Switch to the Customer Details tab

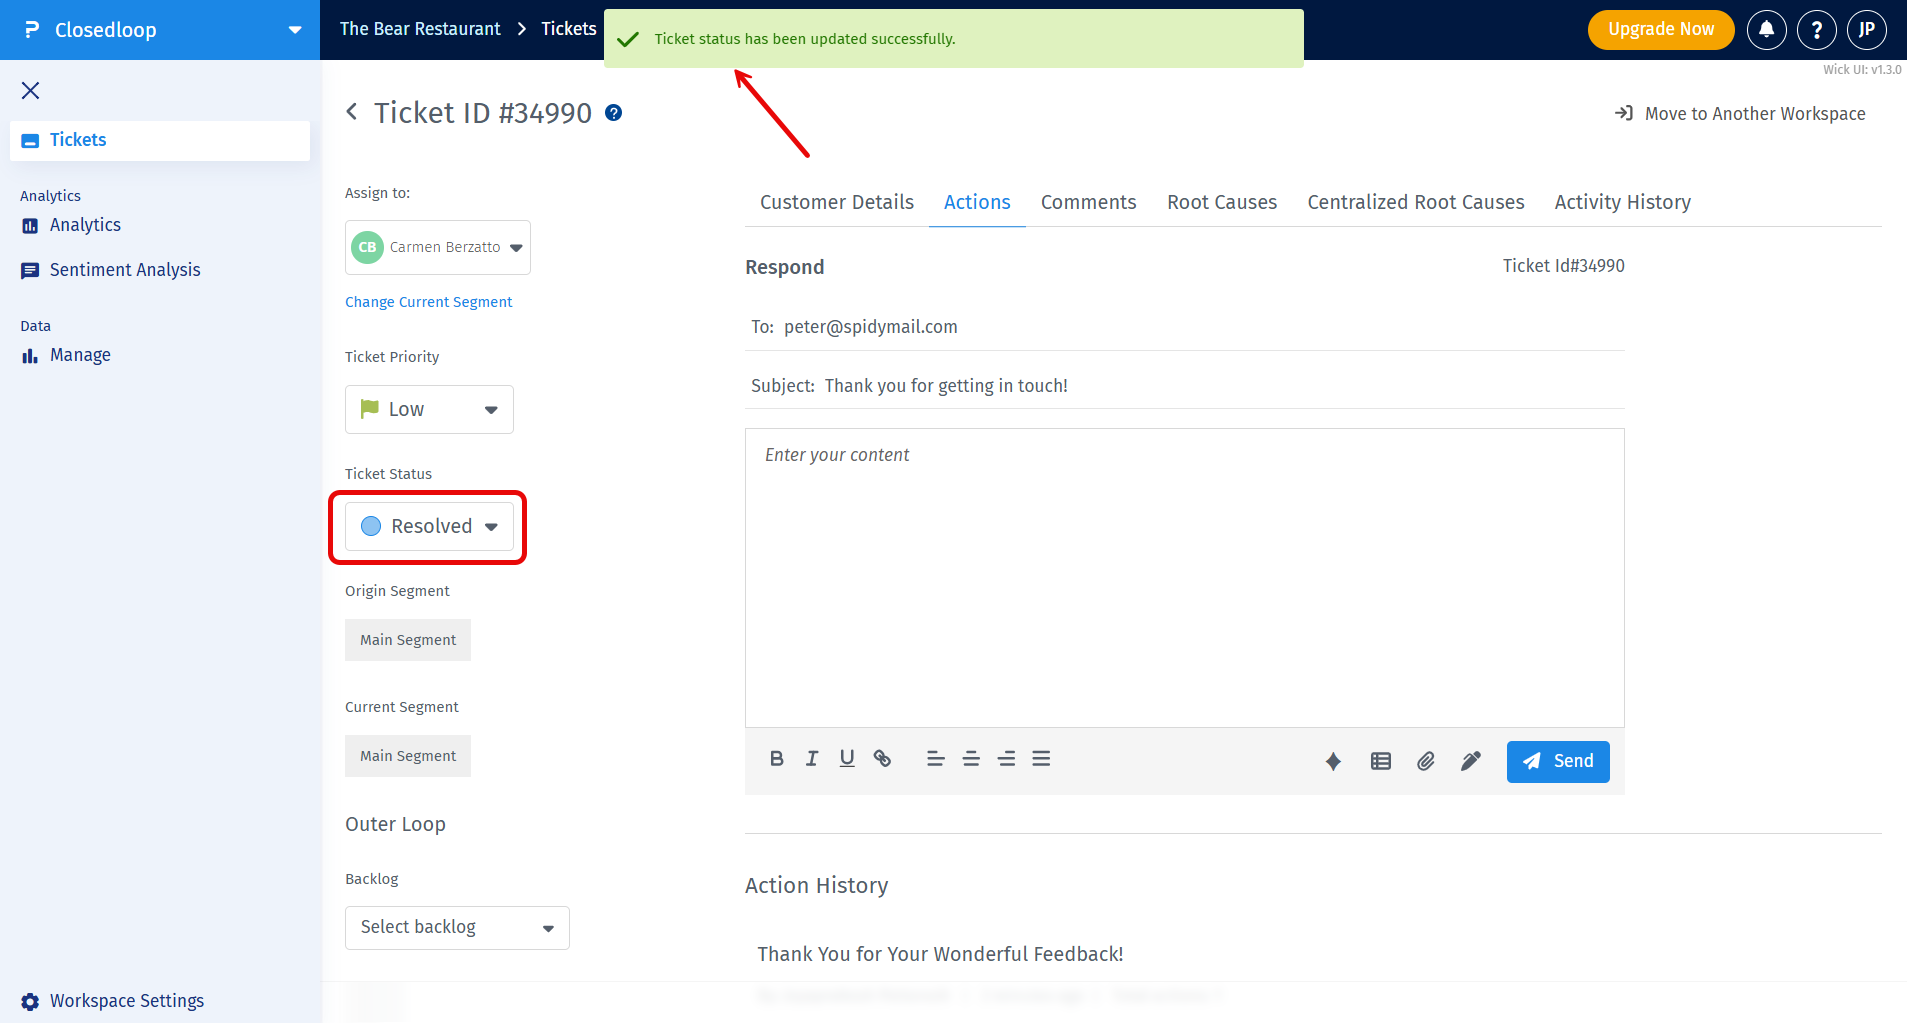[837, 202]
